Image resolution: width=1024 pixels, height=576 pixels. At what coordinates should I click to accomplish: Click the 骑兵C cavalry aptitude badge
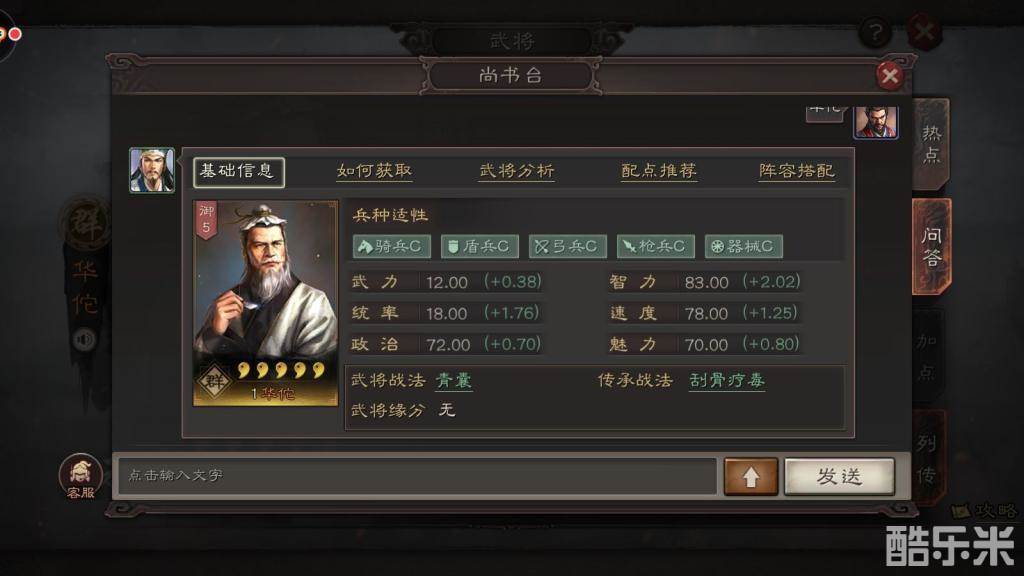(391, 246)
